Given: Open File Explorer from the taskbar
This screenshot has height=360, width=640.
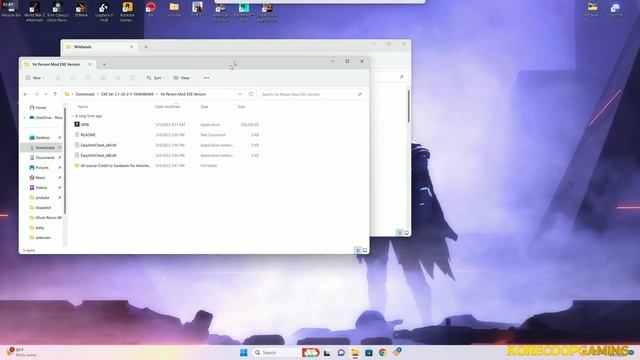Looking at the screenshot, I should (355, 352).
